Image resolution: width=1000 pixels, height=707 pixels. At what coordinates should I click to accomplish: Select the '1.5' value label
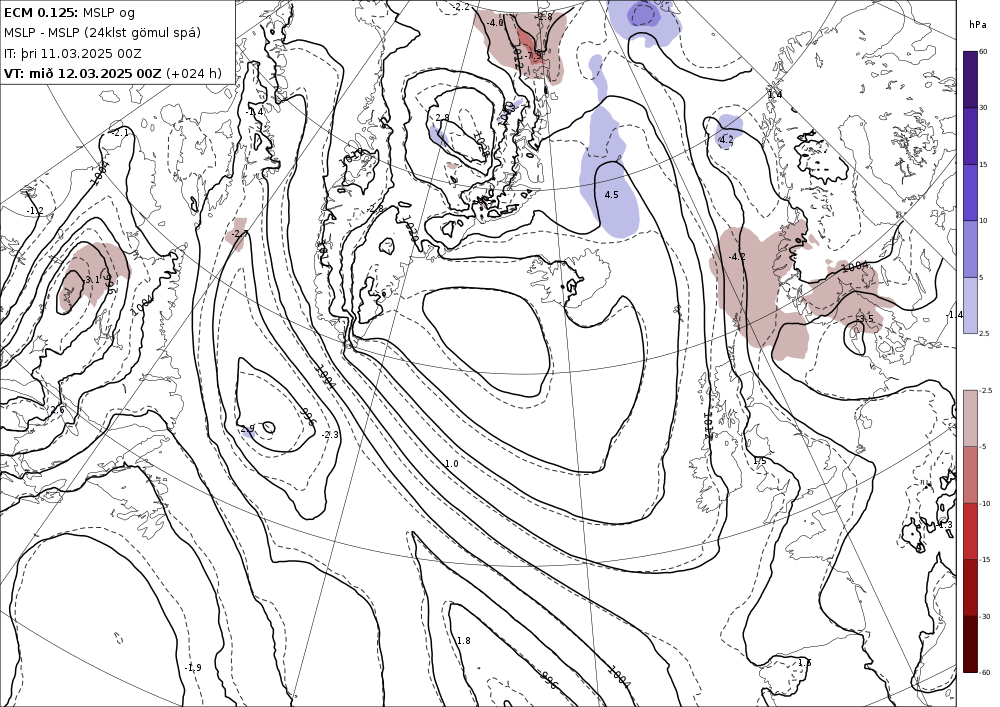click(x=760, y=460)
